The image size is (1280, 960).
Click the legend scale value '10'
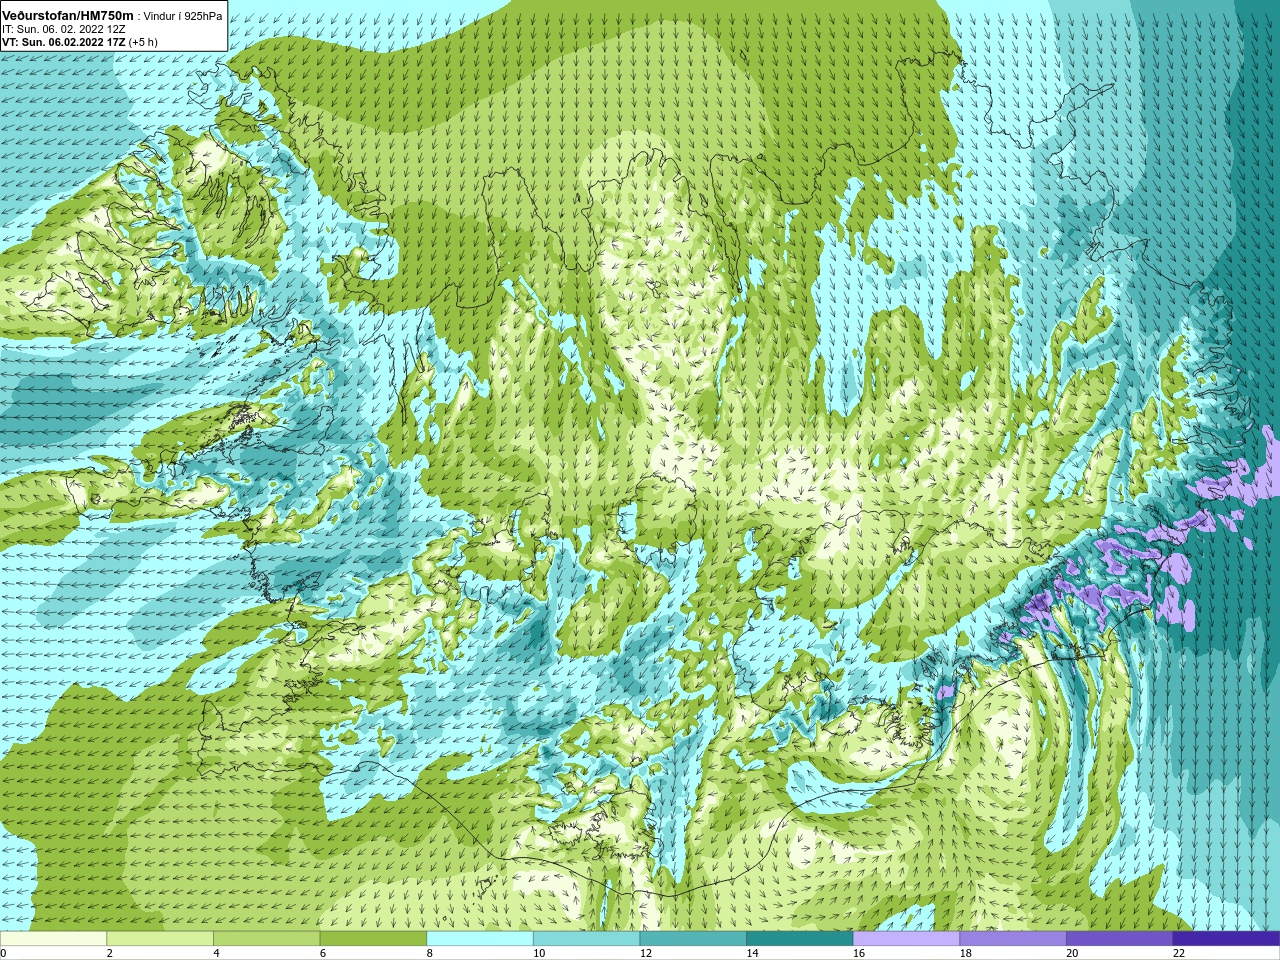point(539,953)
